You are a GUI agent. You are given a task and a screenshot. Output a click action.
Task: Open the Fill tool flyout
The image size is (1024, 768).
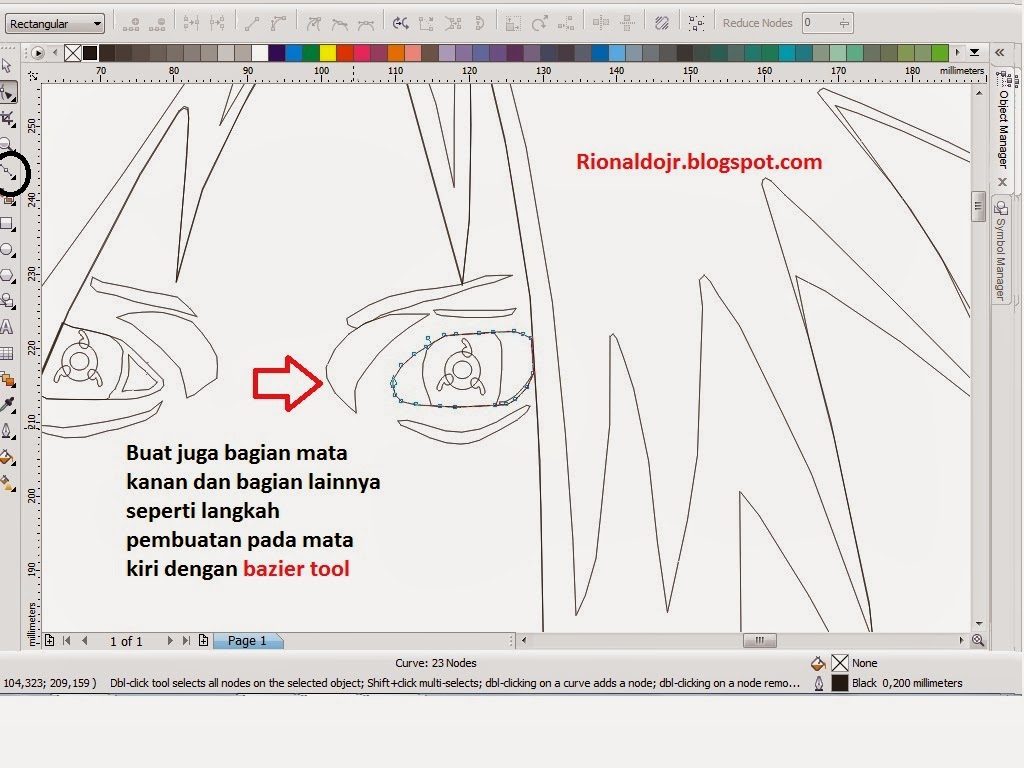8,457
